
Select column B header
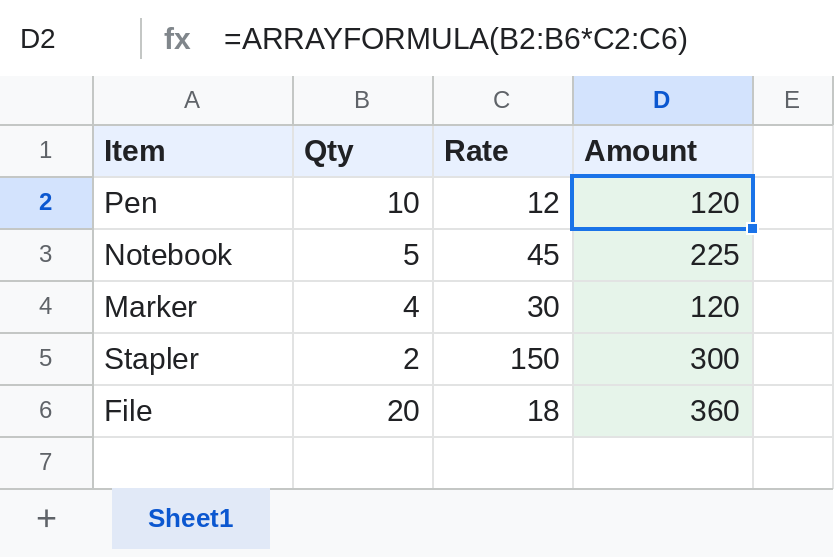(363, 100)
